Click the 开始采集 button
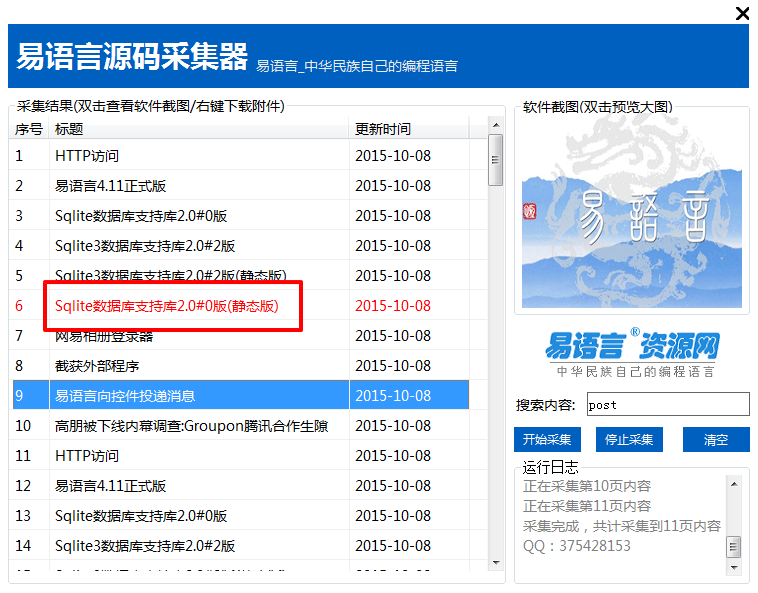 click(547, 439)
